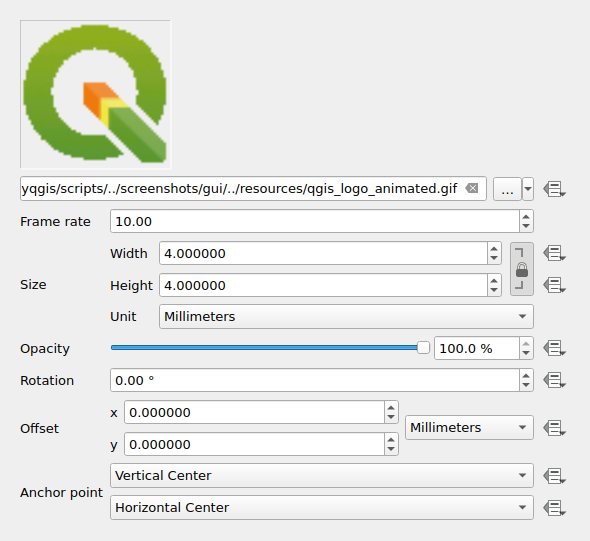
Task: Decrease Rotation with down arrow
Action: [526, 385]
